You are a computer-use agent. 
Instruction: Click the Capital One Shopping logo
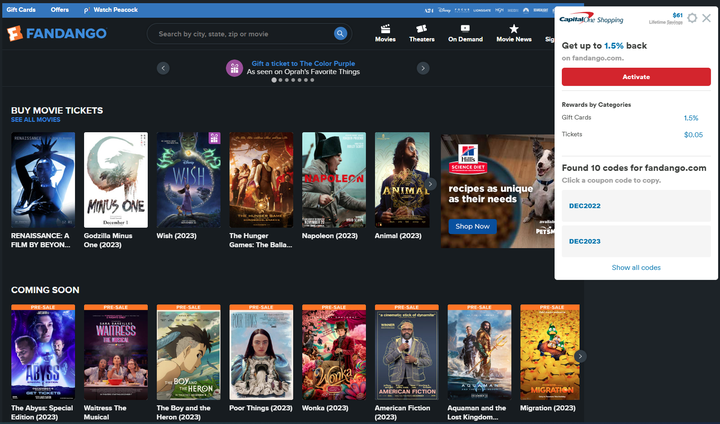coord(591,19)
